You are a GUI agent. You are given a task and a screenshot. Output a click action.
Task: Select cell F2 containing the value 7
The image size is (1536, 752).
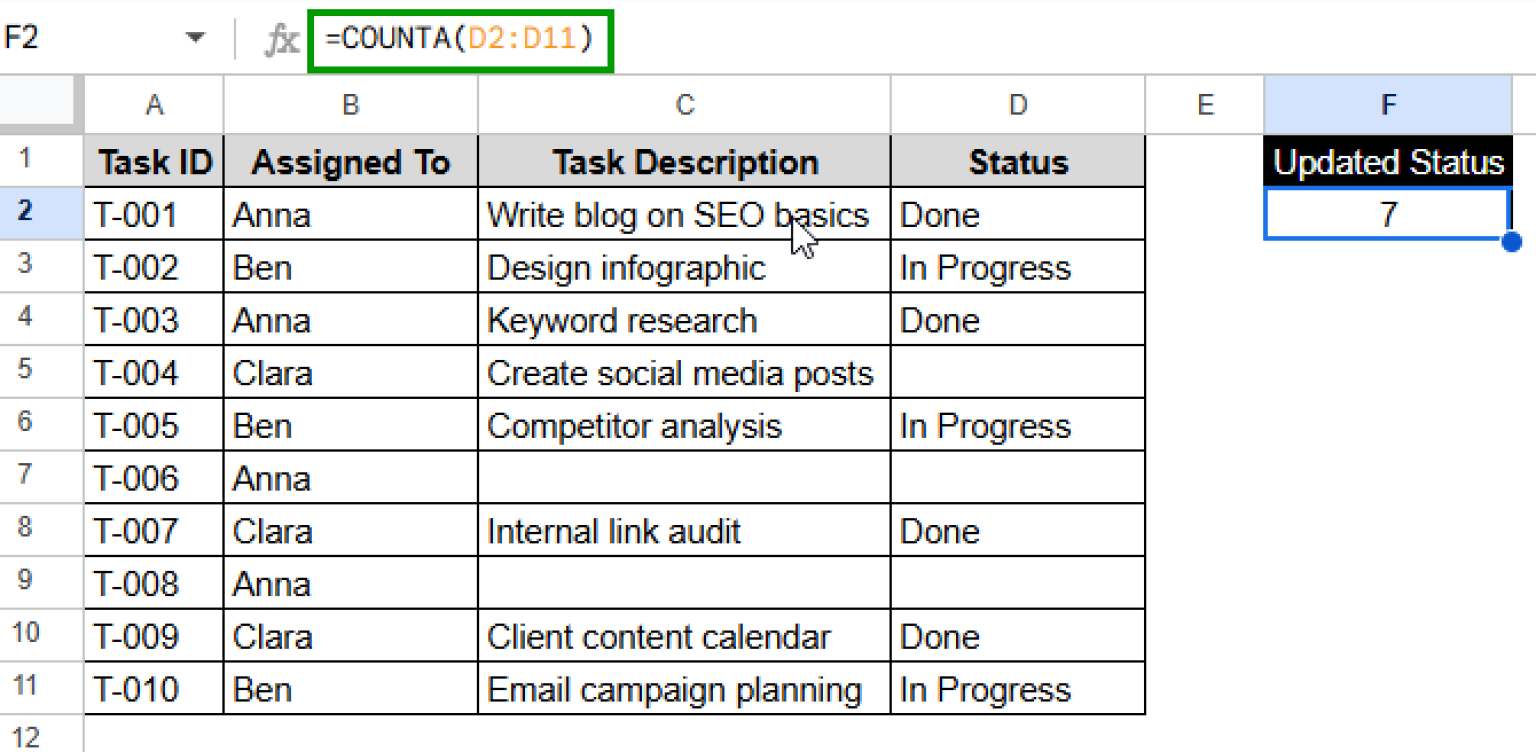[x=1387, y=214]
